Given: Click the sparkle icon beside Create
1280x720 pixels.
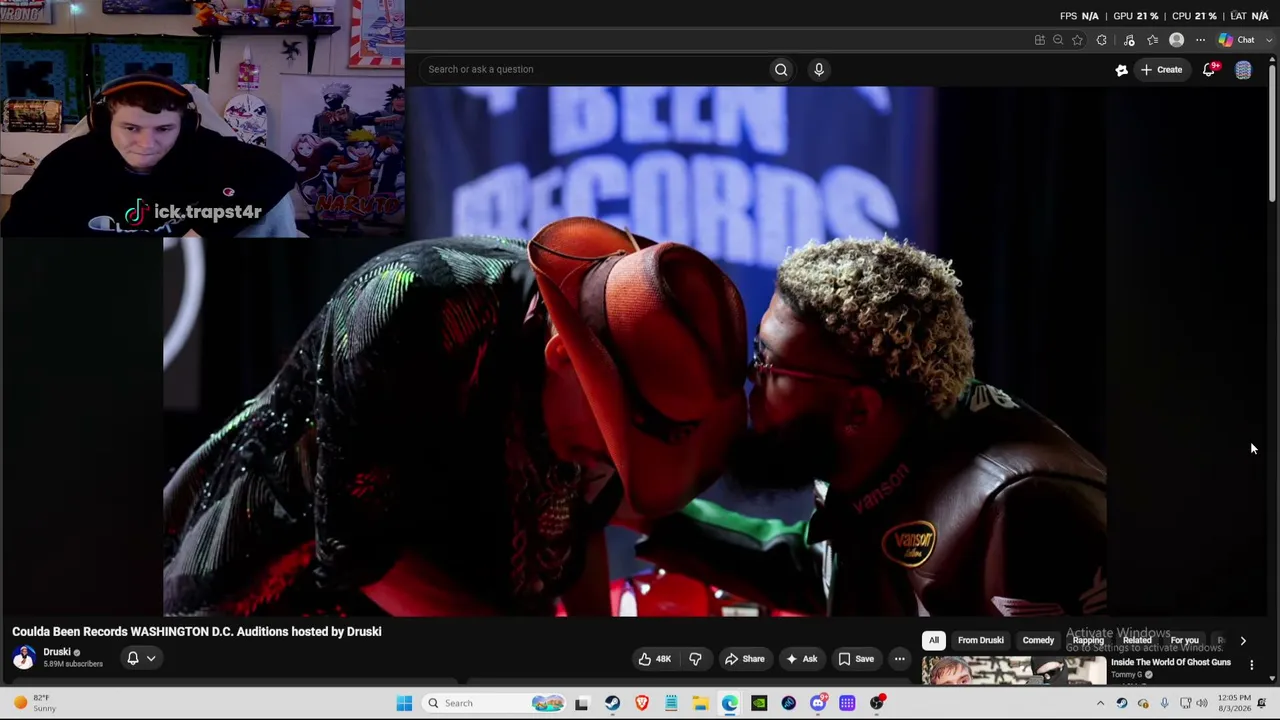Looking at the screenshot, I should coord(1121,69).
